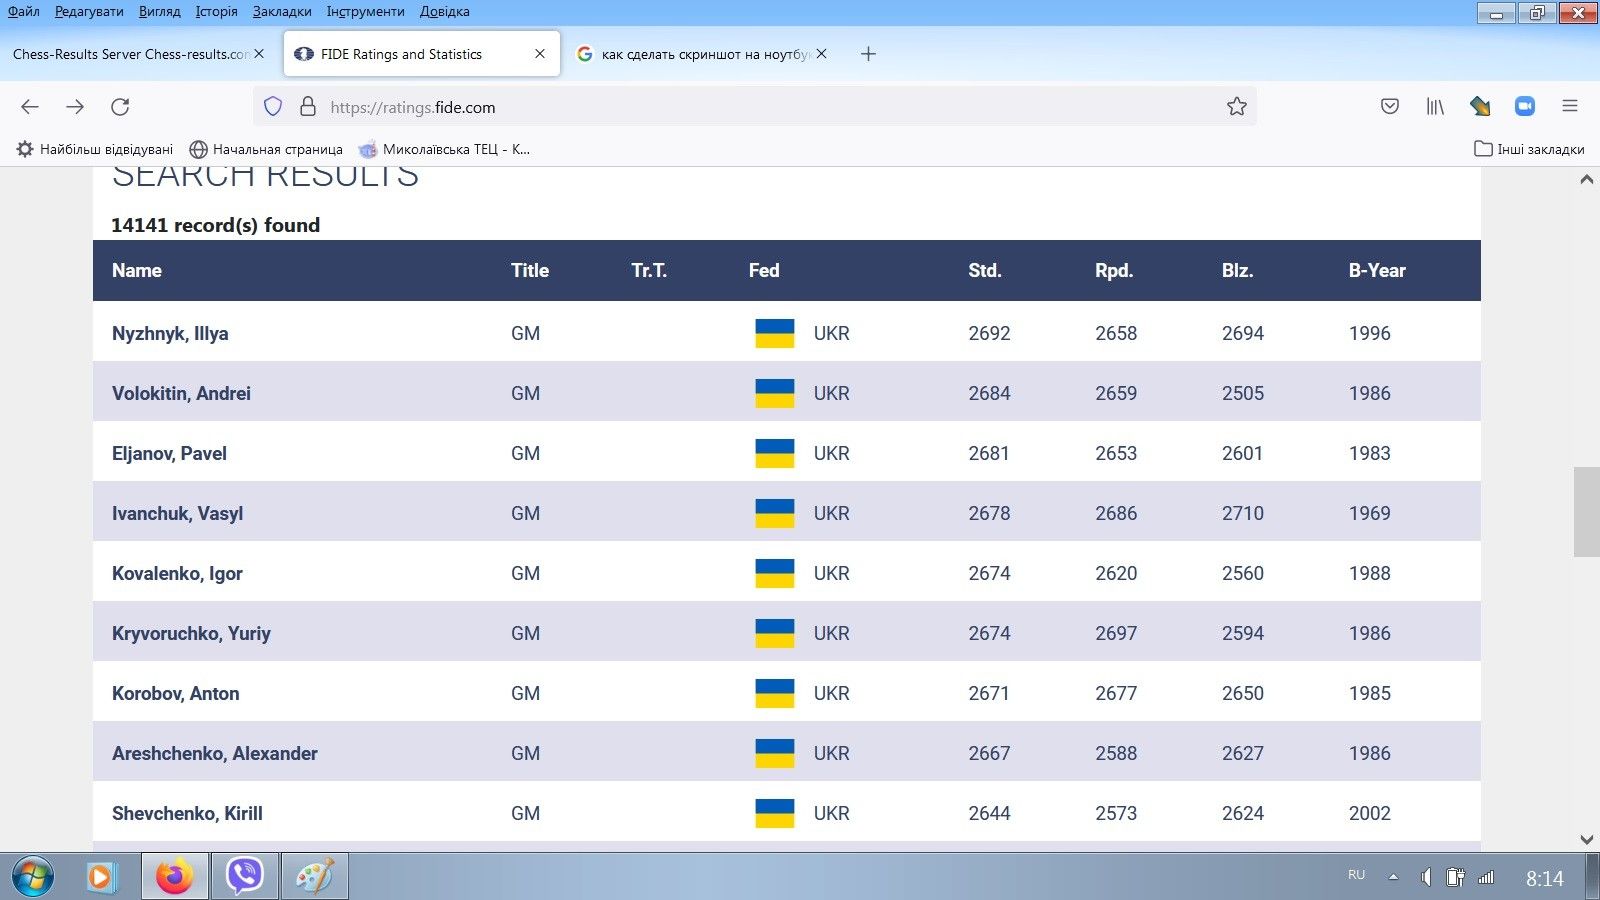The image size is (1600, 900).
Task: Switch to the Chess-Results Server tab
Action: tap(130, 54)
